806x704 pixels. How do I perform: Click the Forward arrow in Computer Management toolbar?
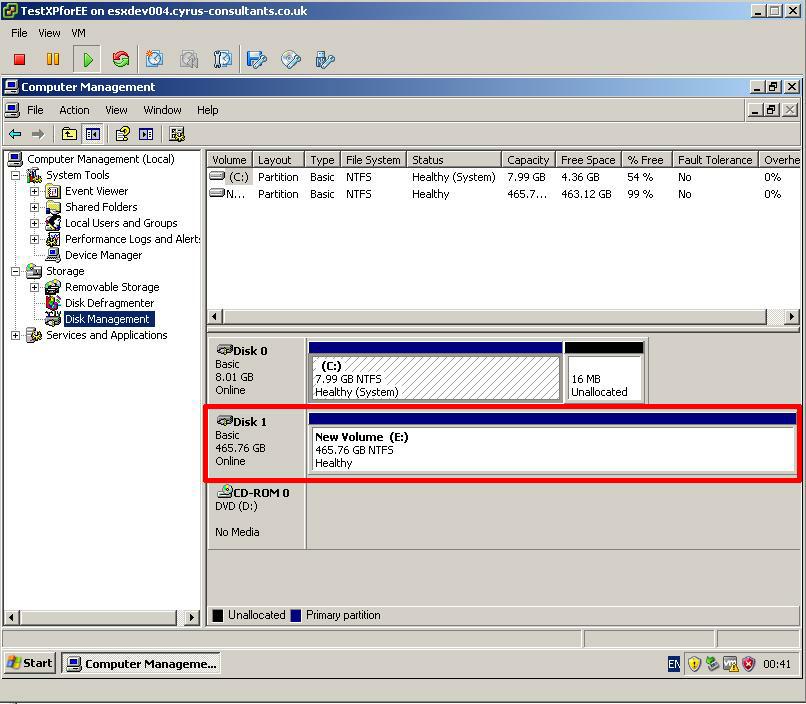click(38, 135)
